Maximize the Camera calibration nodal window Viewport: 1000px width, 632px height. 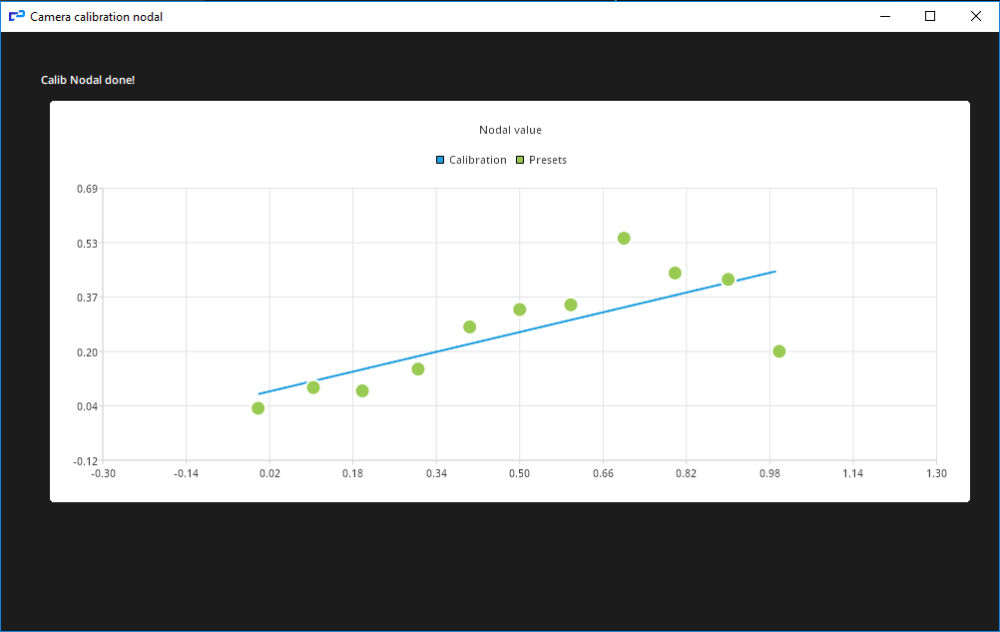tap(930, 17)
